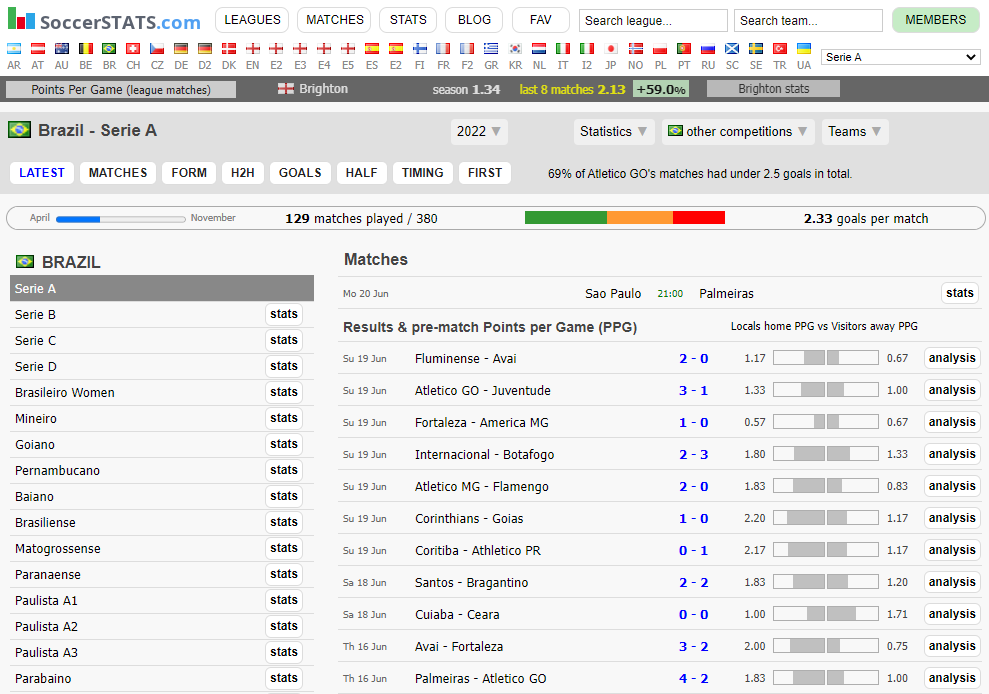The height and width of the screenshot is (694, 989).
Task: Select the Russia flag labeled RU
Action: [708, 49]
